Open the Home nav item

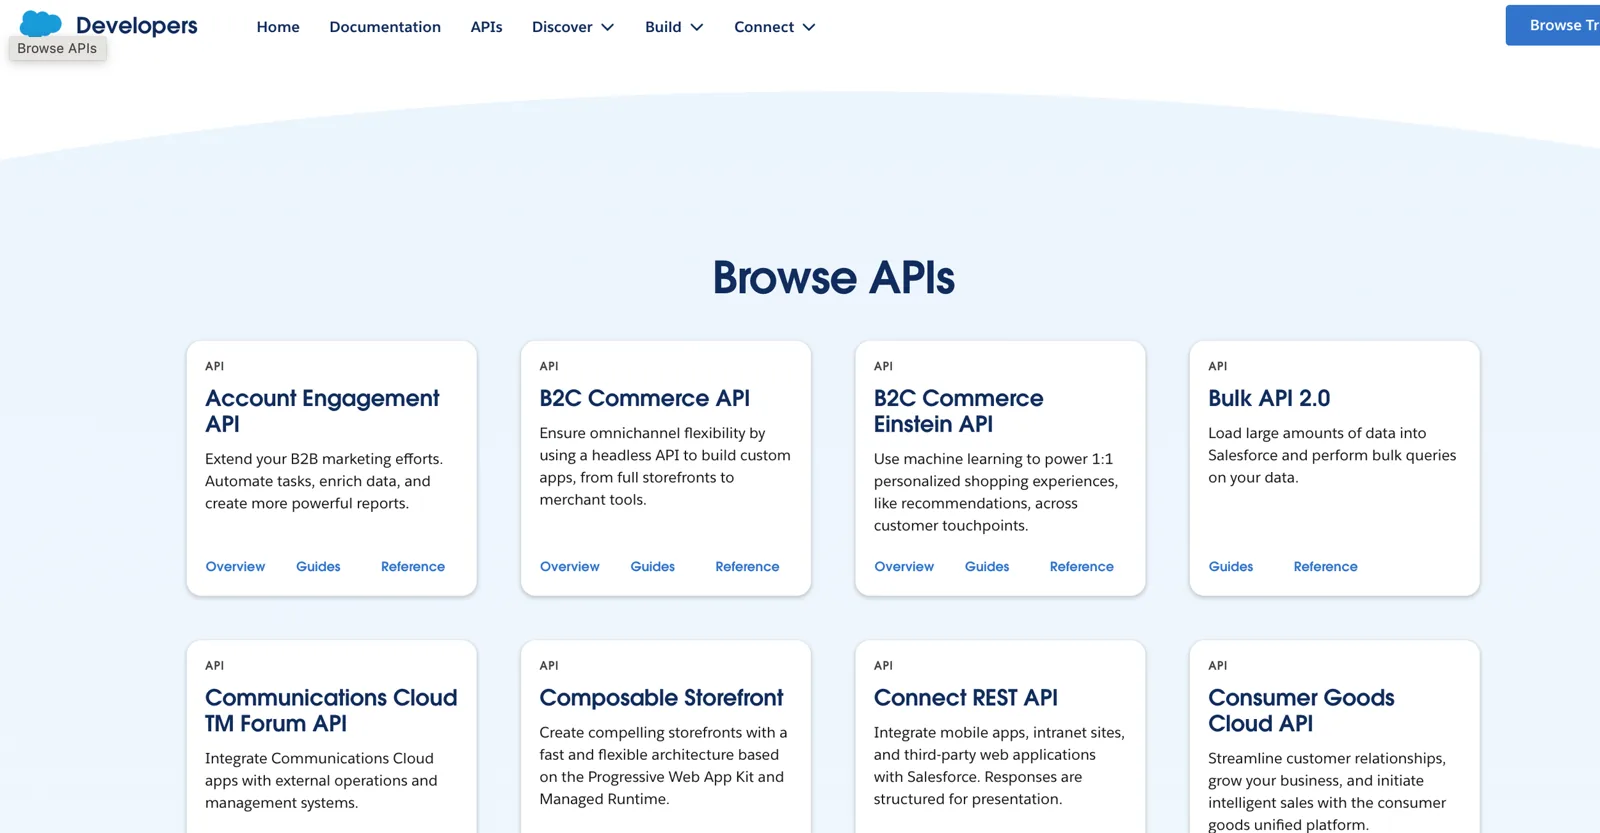pyautogui.click(x=278, y=27)
